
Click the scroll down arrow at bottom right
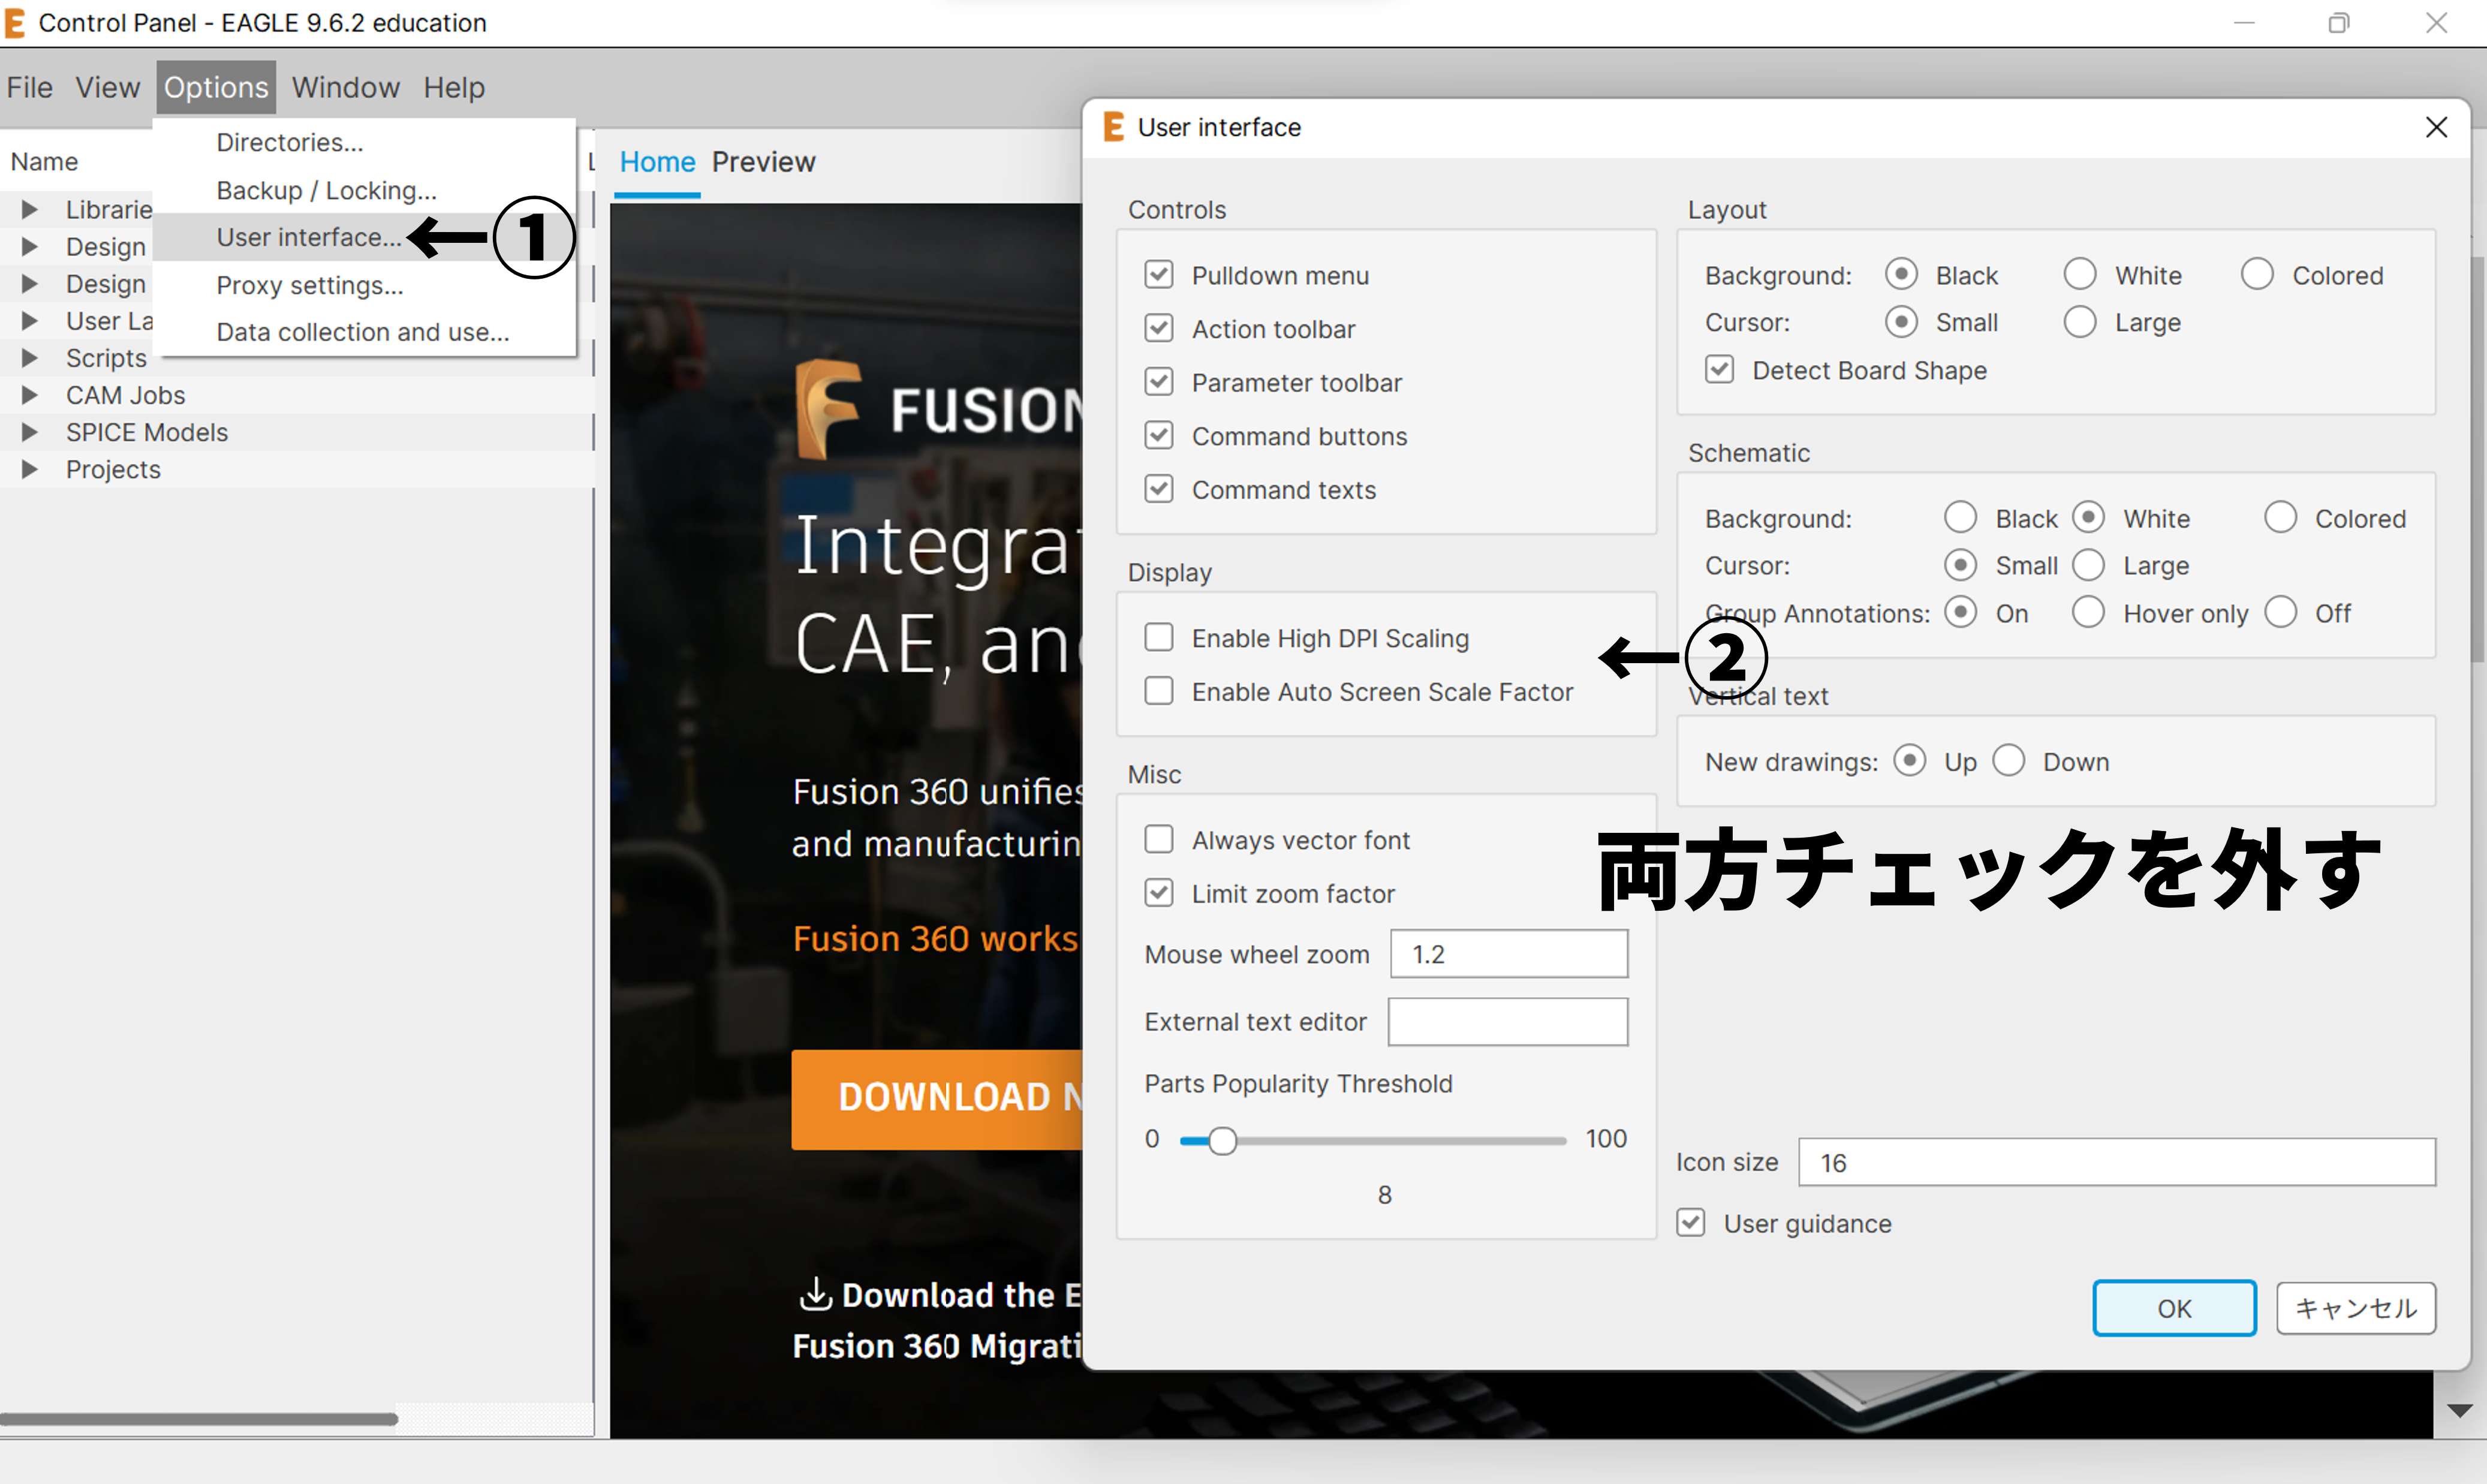(2459, 1410)
